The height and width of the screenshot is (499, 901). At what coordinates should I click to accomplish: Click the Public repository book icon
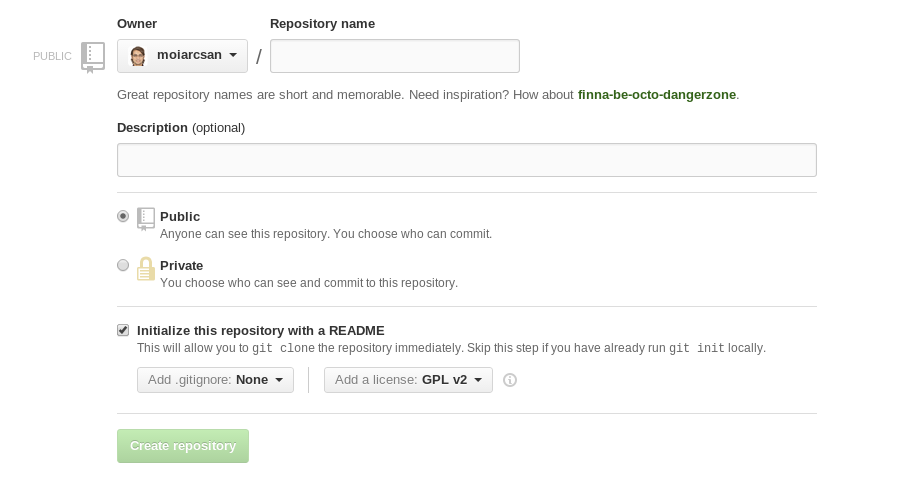[x=146, y=219]
